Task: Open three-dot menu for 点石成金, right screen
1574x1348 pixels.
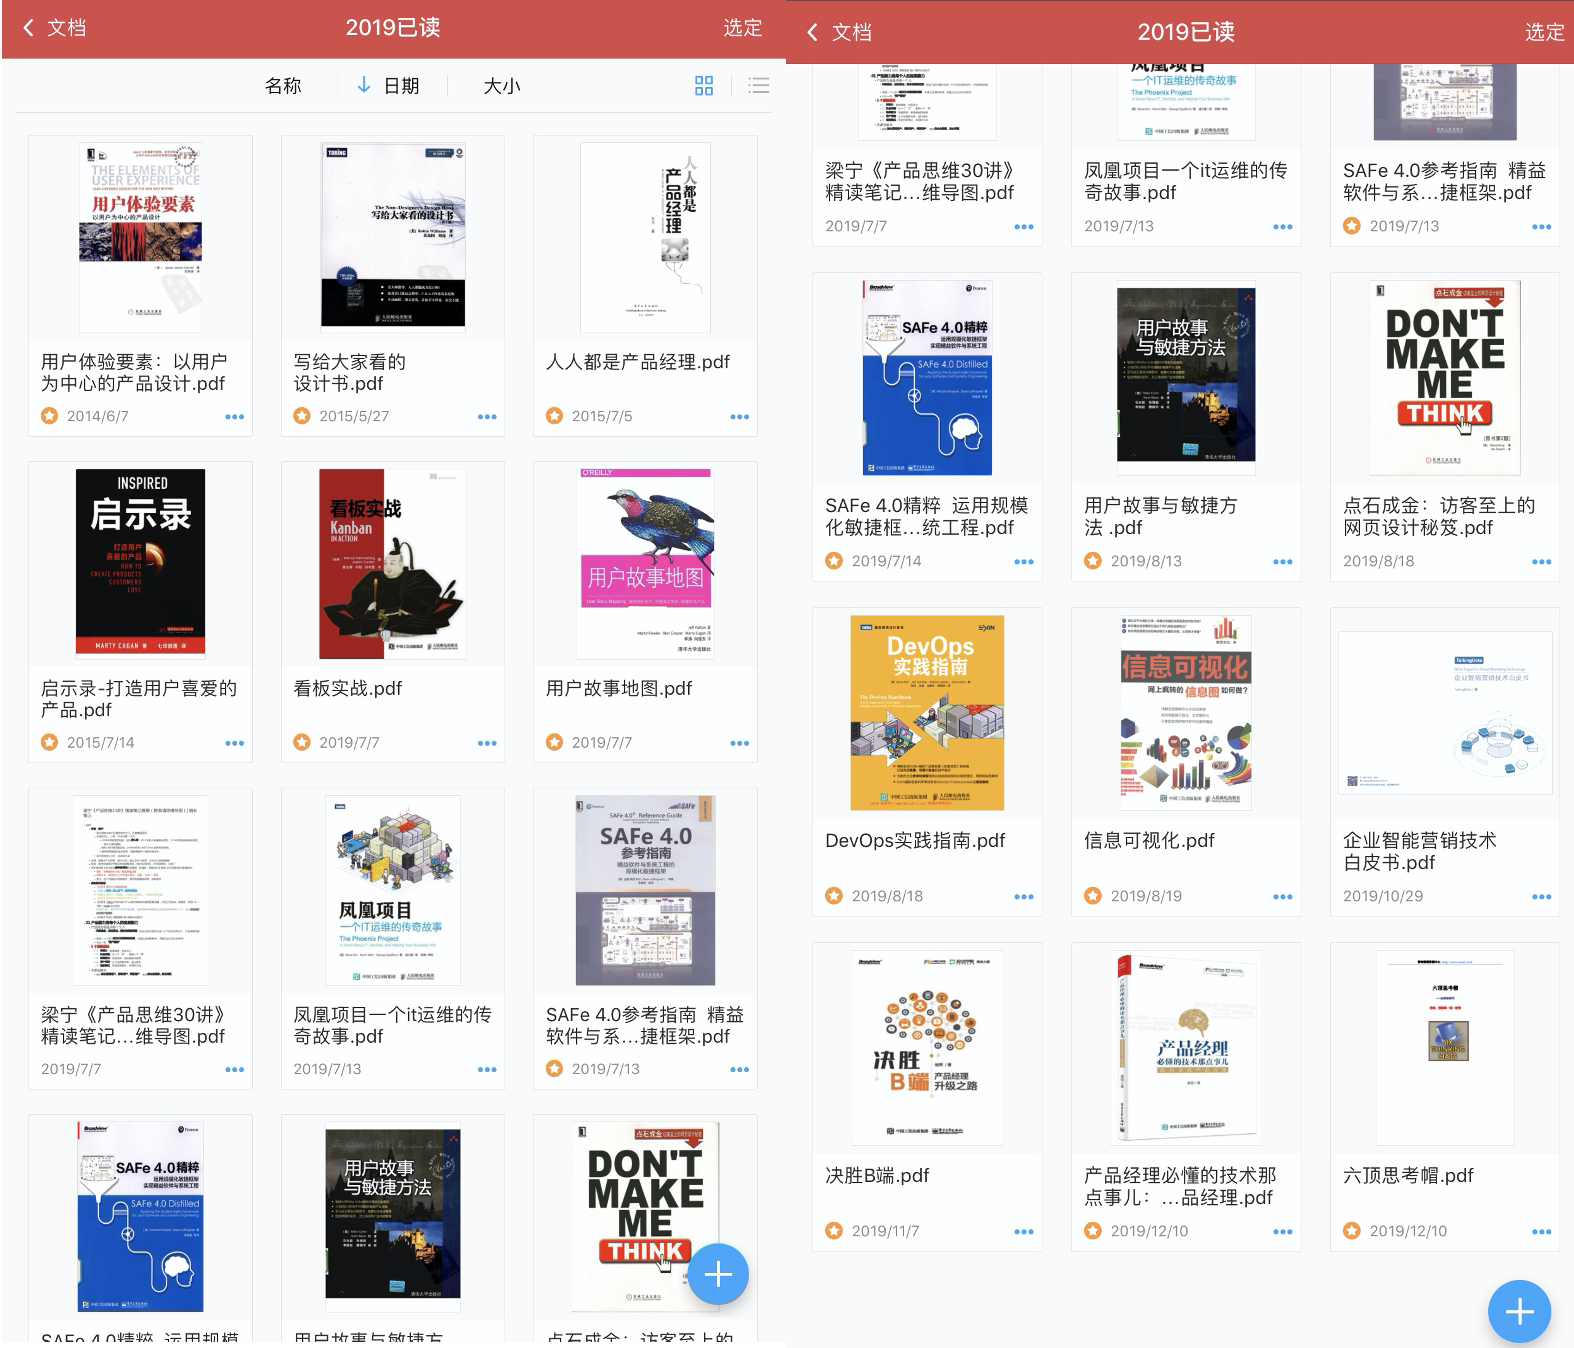Action: click(1542, 562)
